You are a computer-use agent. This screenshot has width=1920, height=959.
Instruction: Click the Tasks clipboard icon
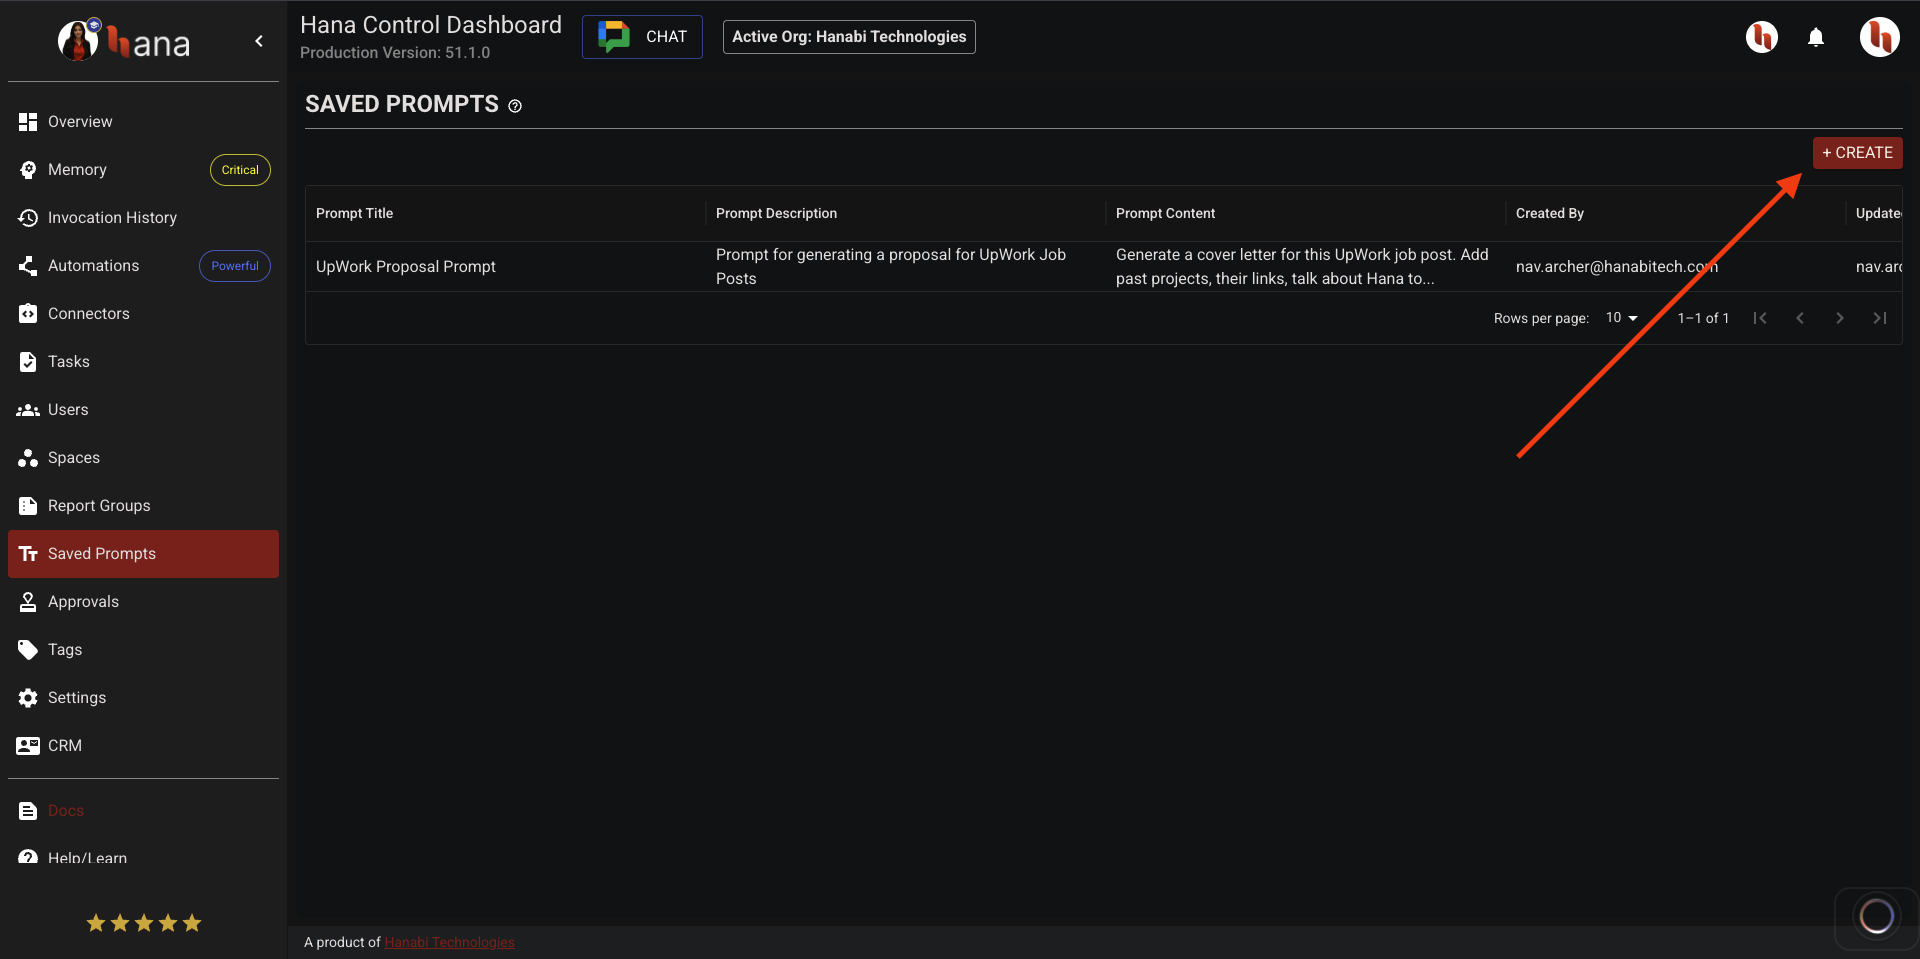(28, 362)
